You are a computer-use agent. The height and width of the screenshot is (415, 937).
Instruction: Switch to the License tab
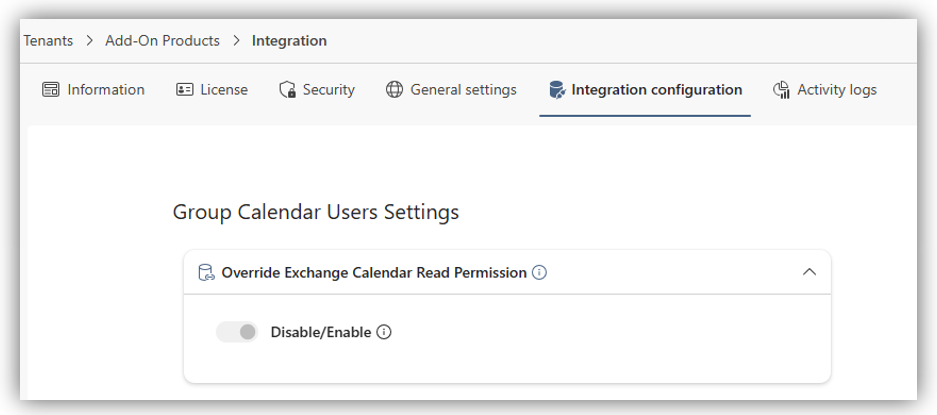click(223, 90)
